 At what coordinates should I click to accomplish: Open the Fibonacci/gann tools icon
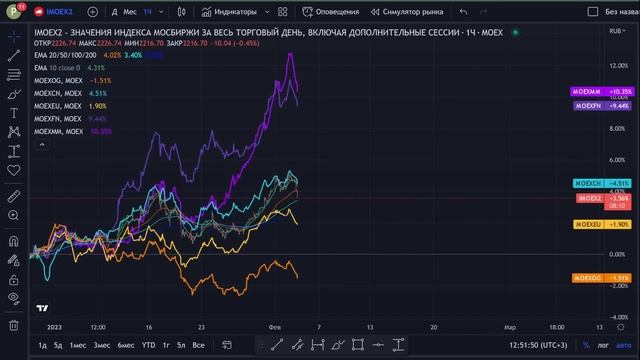coord(14,75)
